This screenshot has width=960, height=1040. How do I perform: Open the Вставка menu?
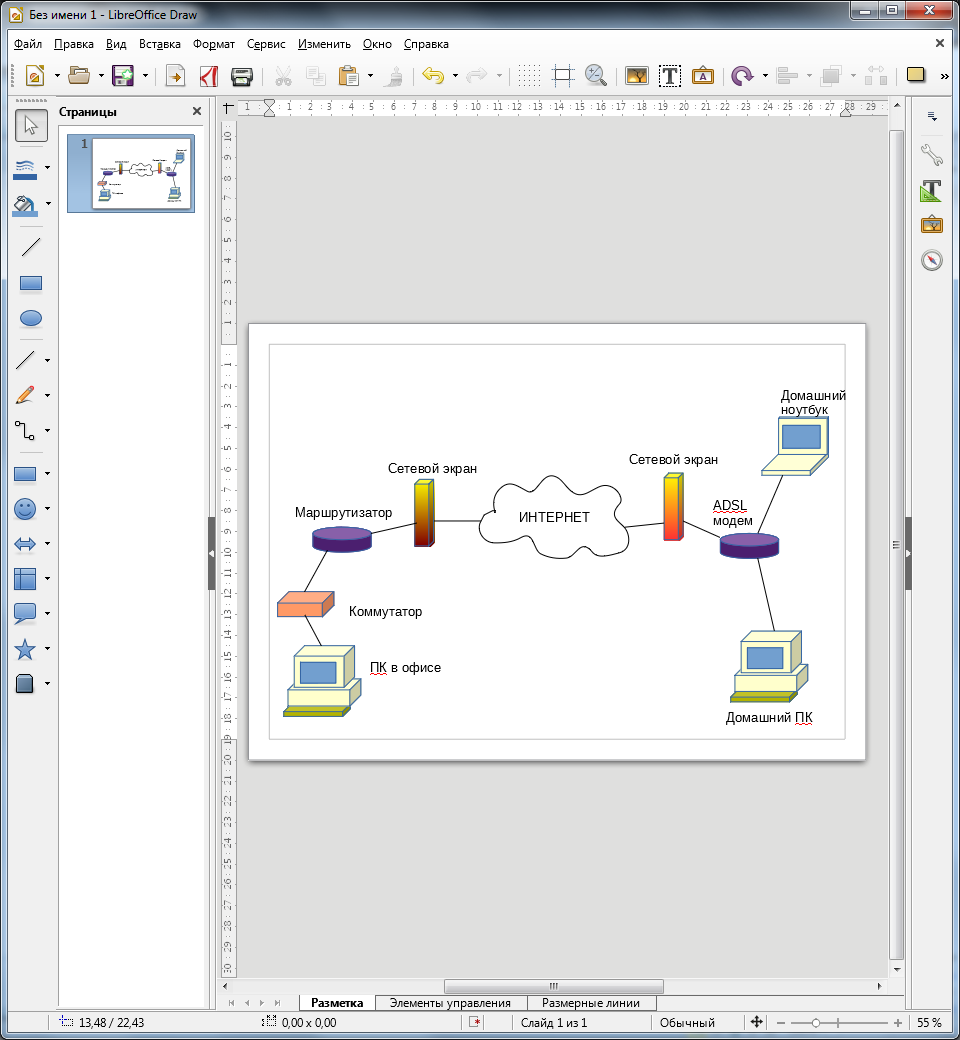[159, 44]
